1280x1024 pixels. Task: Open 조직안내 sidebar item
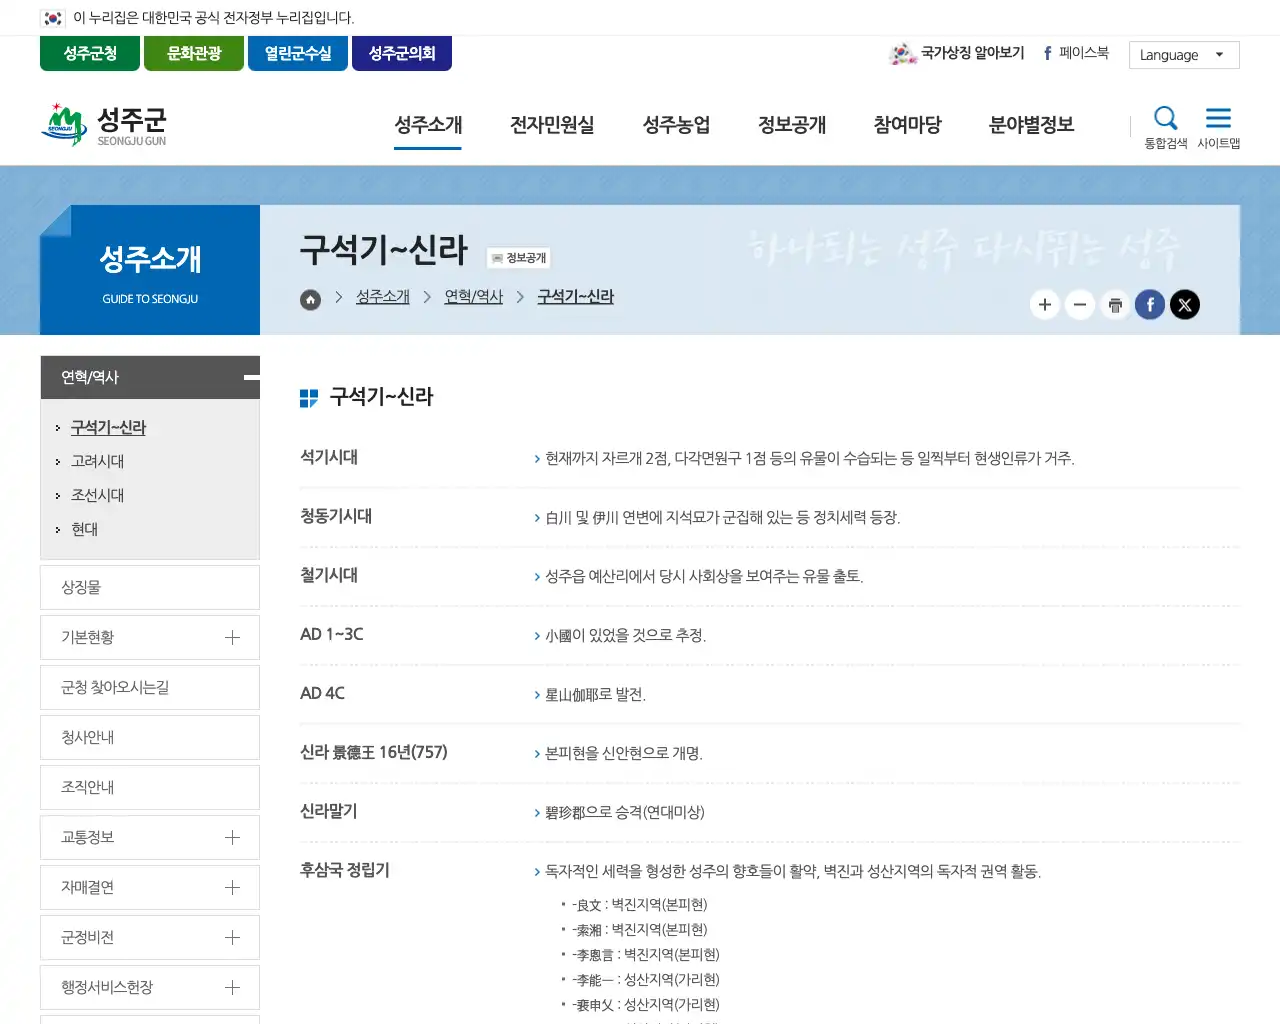click(150, 788)
